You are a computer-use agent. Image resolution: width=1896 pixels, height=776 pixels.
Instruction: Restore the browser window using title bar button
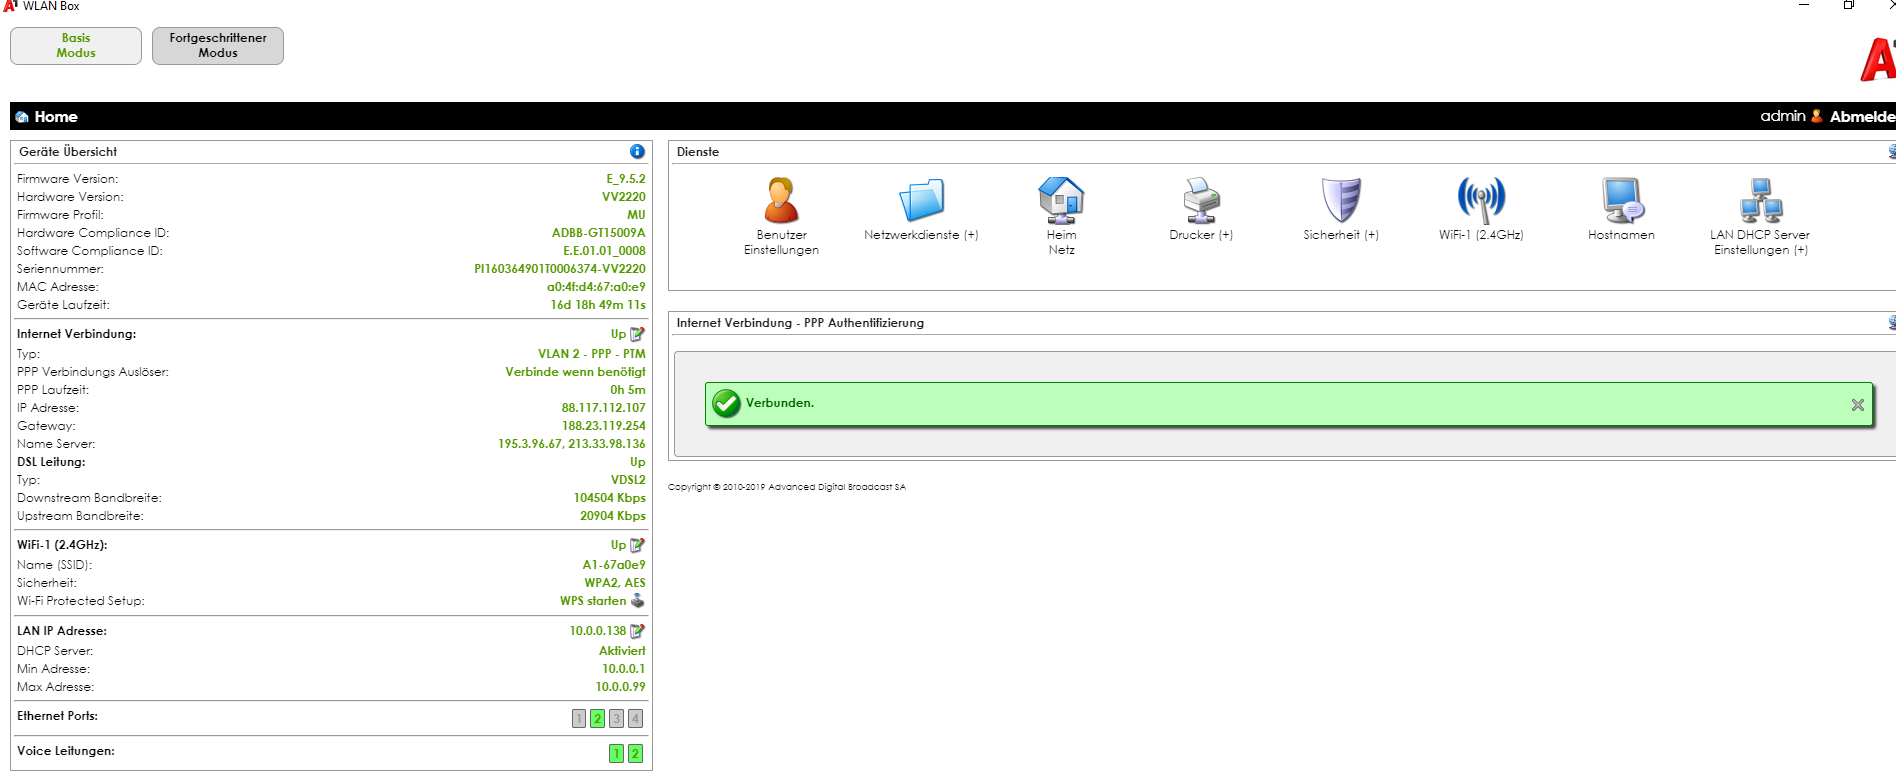point(1849,5)
